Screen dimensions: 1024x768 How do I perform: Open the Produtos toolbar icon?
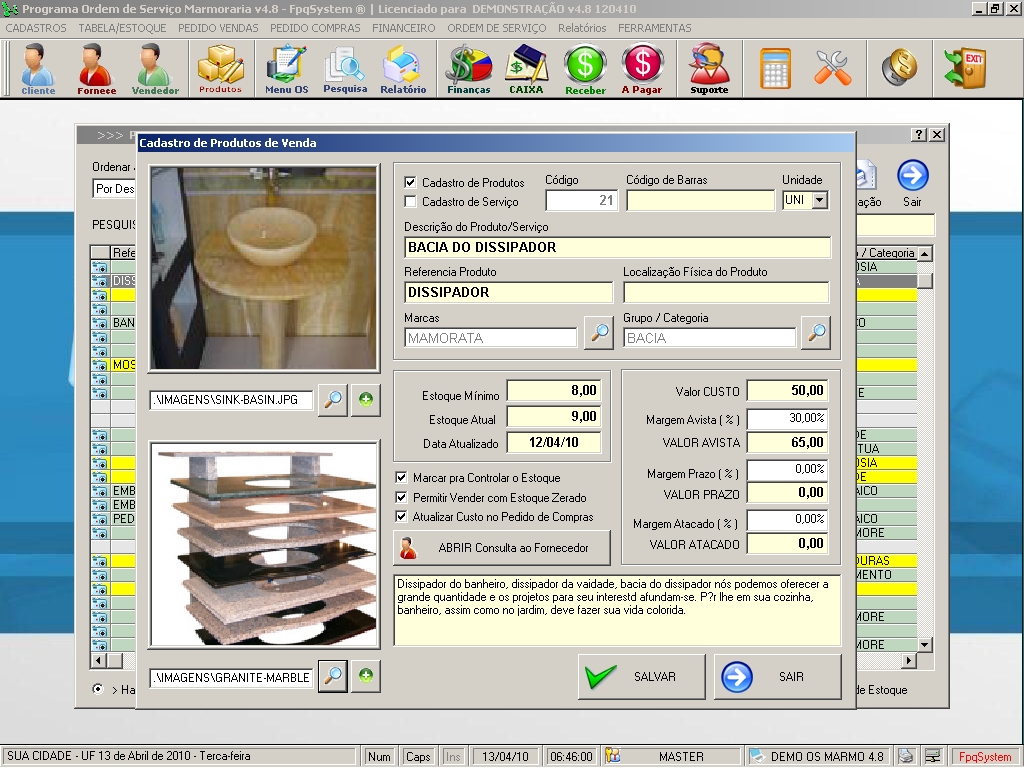[x=220, y=69]
